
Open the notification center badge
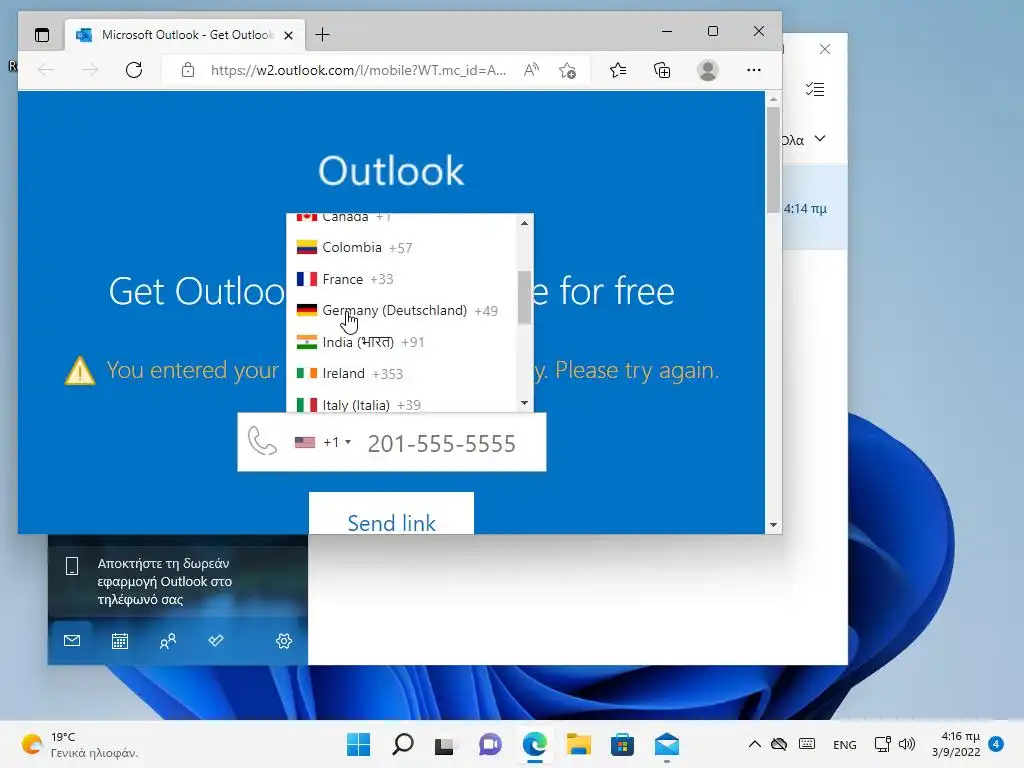pyautogui.click(x=996, y=744)
